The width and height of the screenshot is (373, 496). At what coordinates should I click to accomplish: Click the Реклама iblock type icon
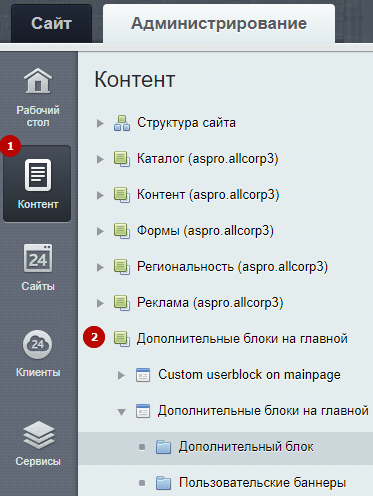(122, 303)
